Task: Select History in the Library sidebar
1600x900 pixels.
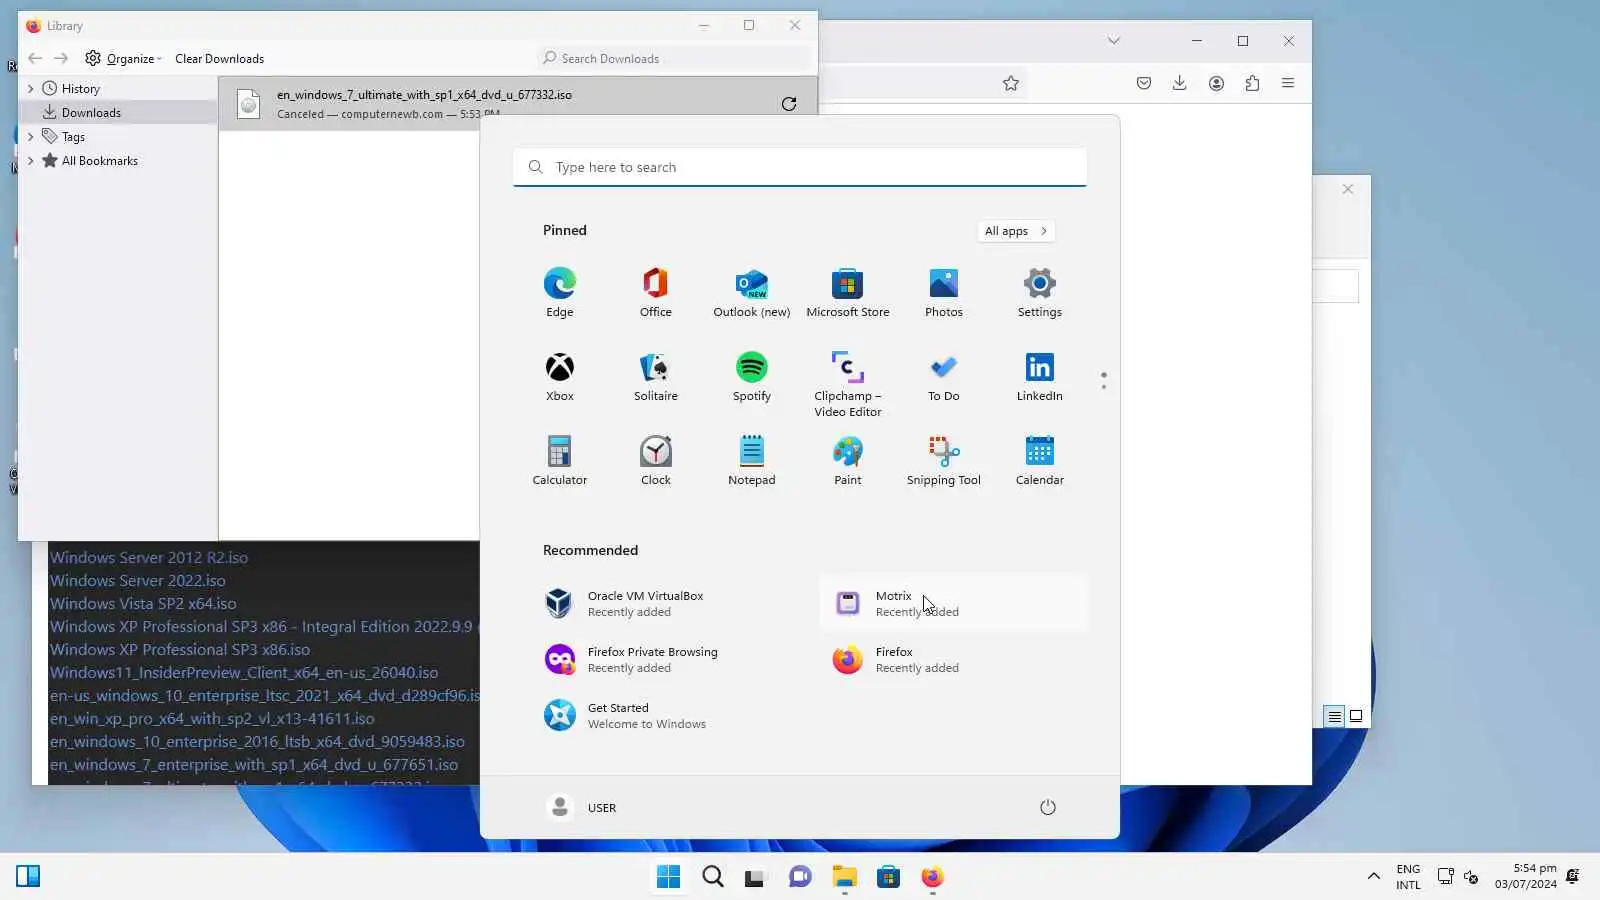Action: [118, 89]
